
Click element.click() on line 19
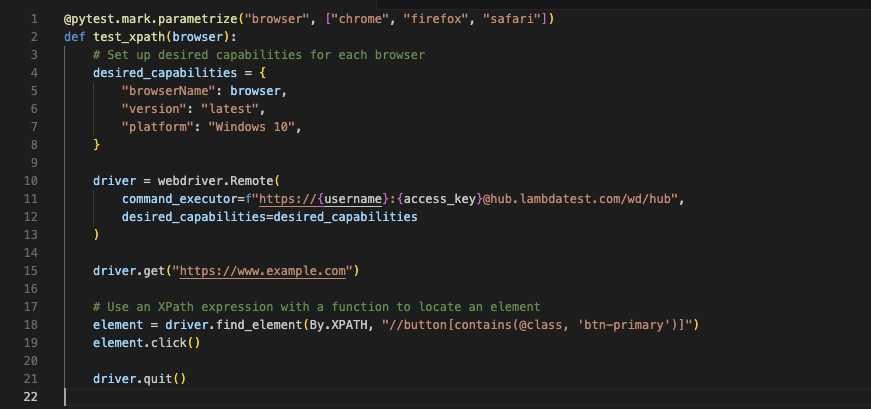(147, 343)
